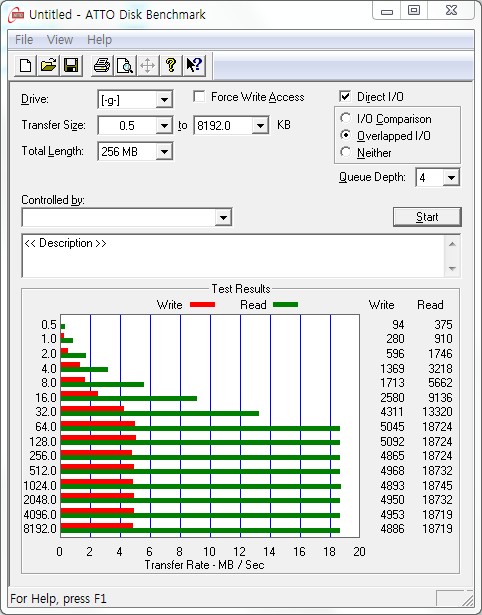This screenshot has width=482, height=615.
Task: Click status bar For Help text
Action: [x=58, y=599]
